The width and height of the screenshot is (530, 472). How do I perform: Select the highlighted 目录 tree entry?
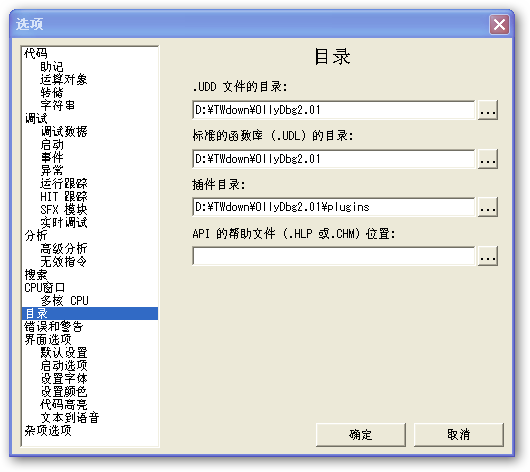click(x=90, y=313)
